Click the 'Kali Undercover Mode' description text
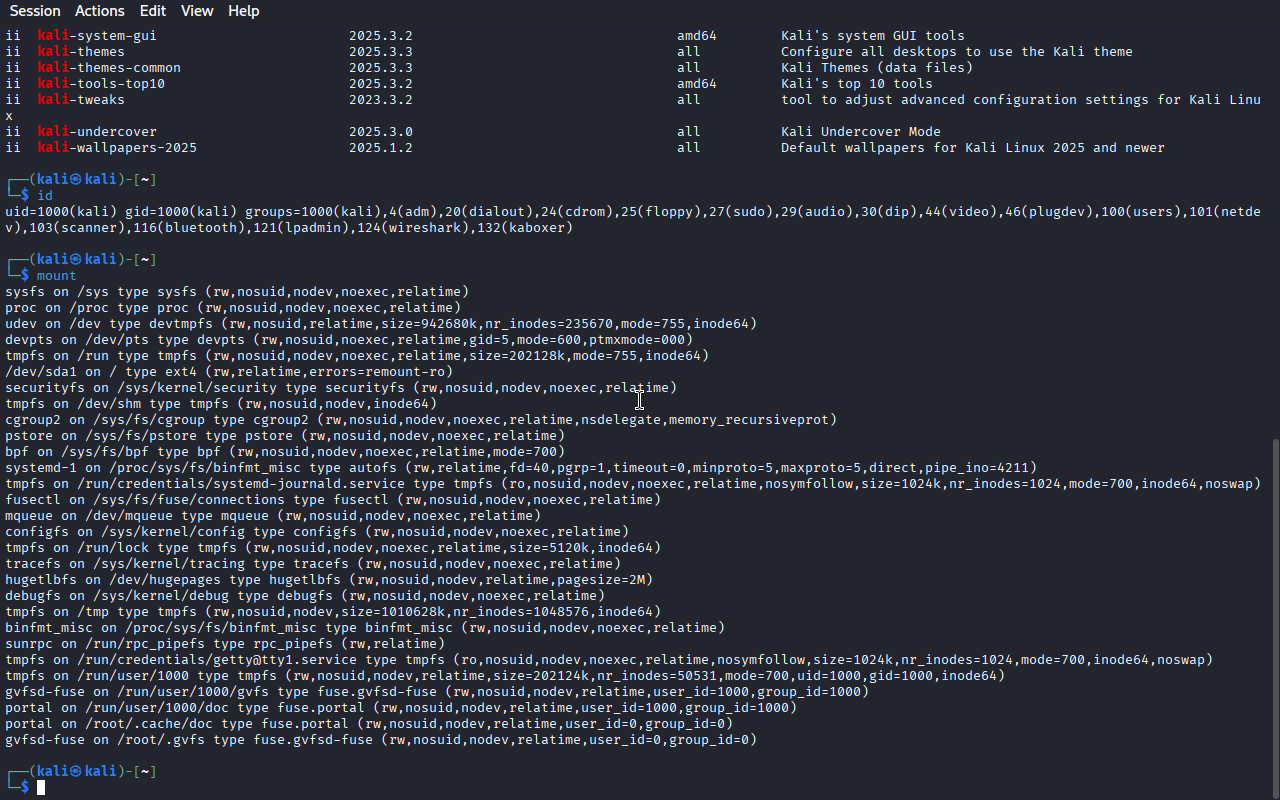The image size is (1280, 800). coord(861,132)
